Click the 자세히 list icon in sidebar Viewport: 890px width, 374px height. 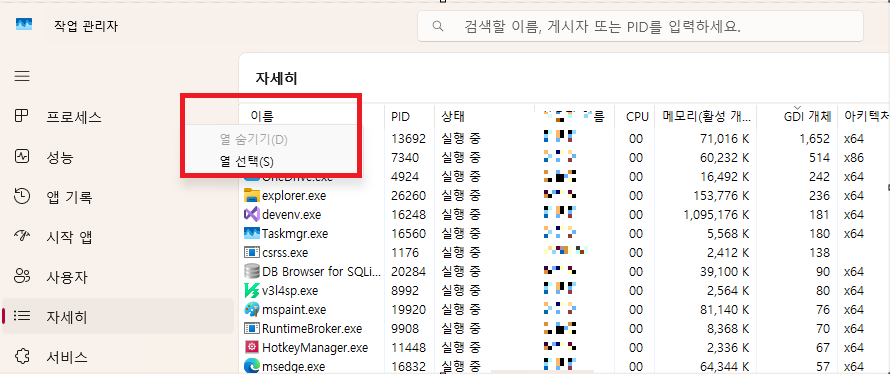(21, 317)
